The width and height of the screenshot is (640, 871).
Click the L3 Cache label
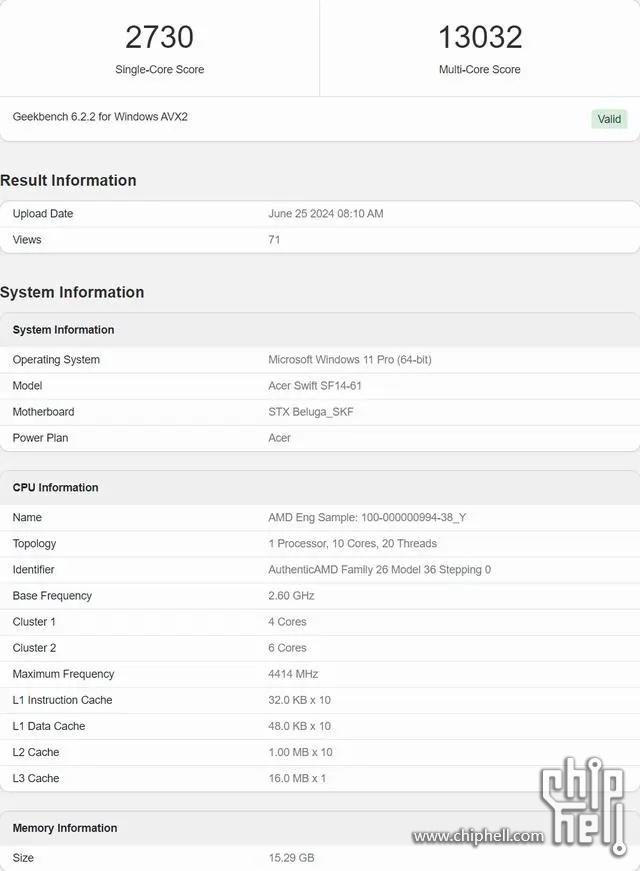(36, 779)
